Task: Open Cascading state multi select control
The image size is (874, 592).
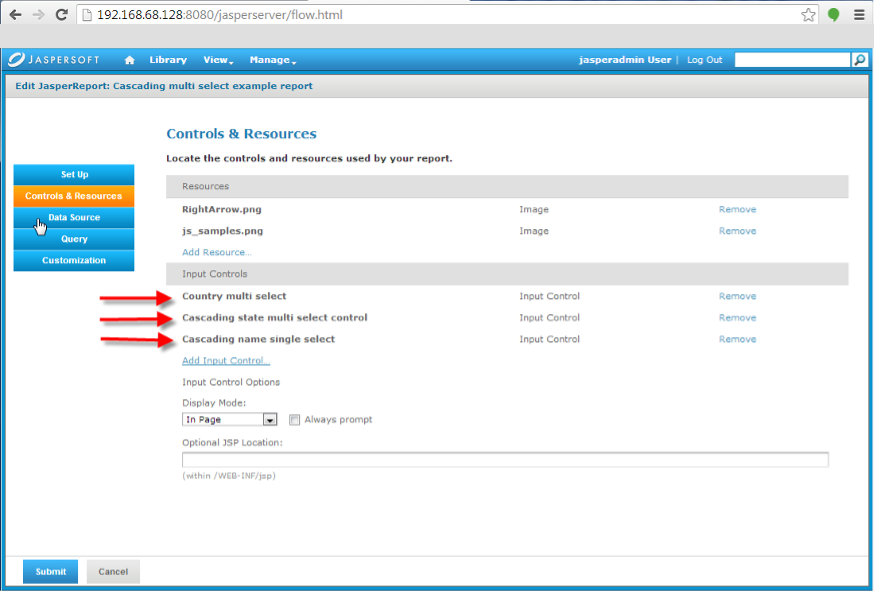Action: [x=275, y=318]
